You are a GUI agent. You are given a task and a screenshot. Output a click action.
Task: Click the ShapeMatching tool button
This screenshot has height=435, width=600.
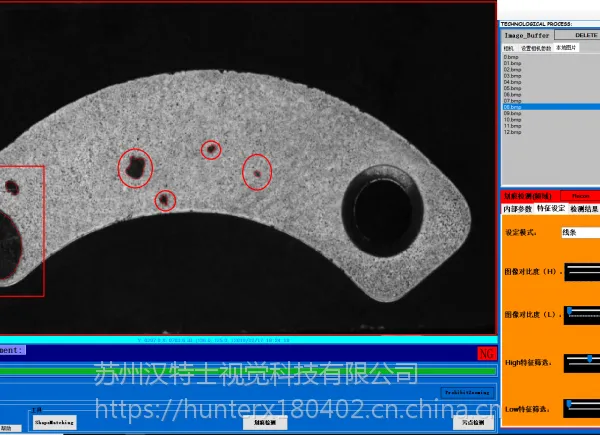(x=54, y=422)
